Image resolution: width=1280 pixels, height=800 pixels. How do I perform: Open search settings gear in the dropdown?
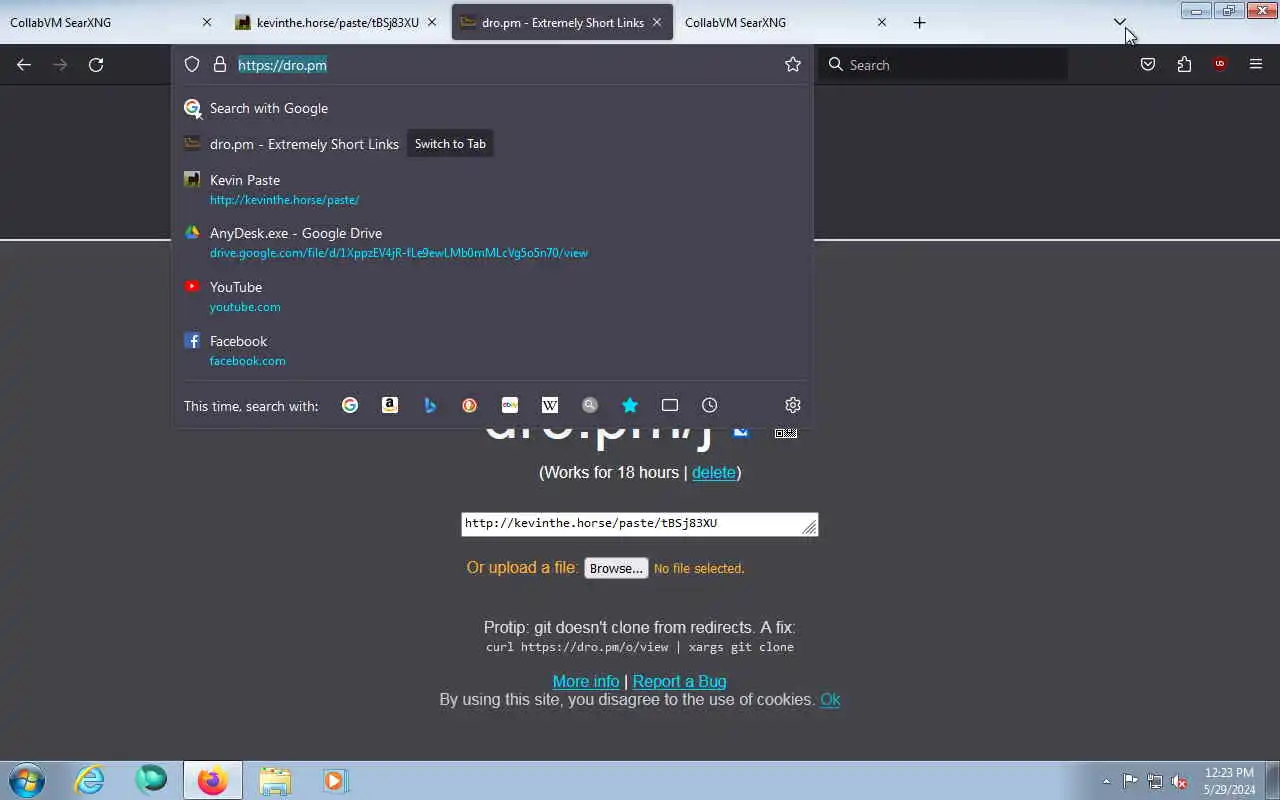tap(793, 405)
